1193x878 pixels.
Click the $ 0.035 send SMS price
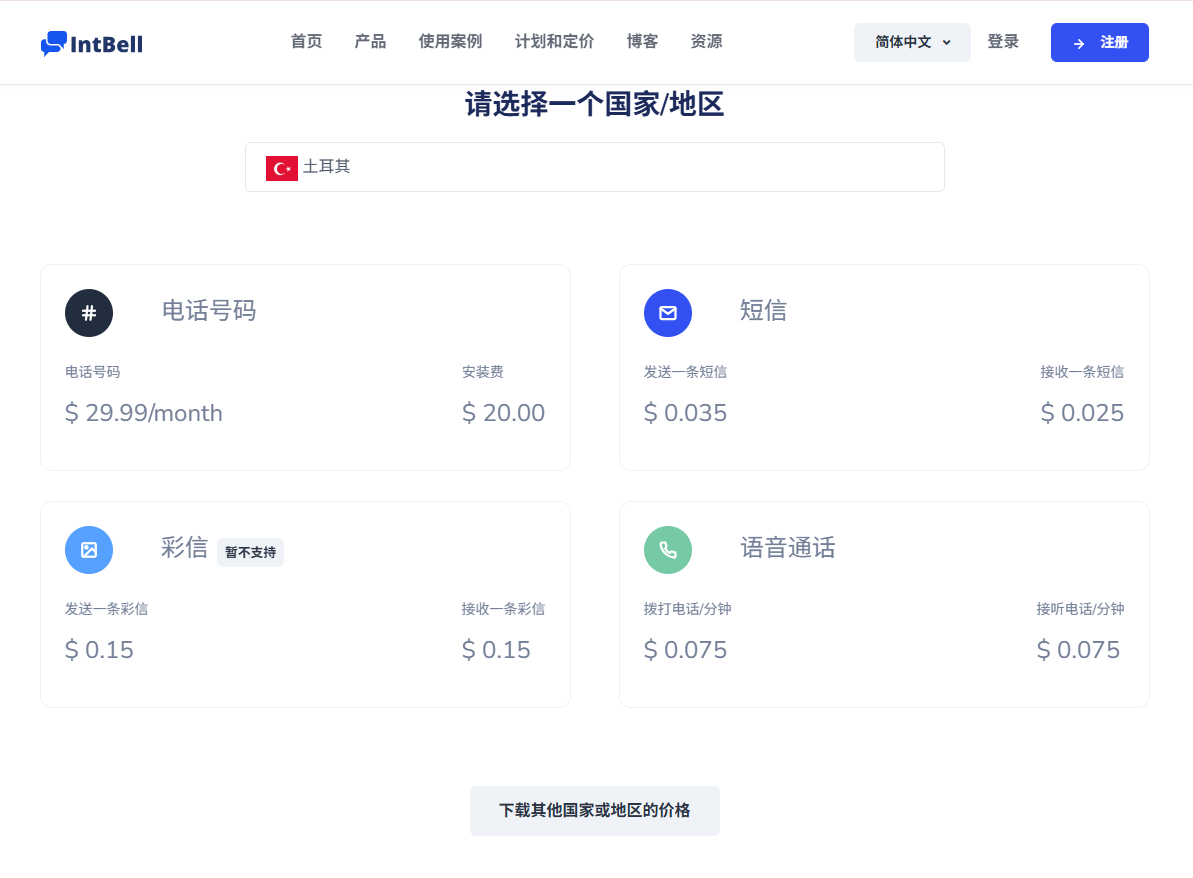tap(686, 413)
